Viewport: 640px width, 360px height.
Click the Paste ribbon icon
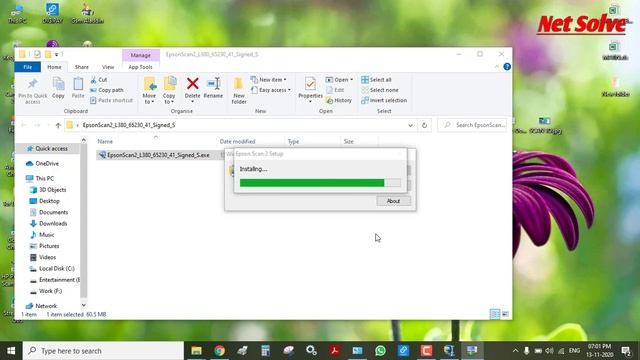pos(78,87)
